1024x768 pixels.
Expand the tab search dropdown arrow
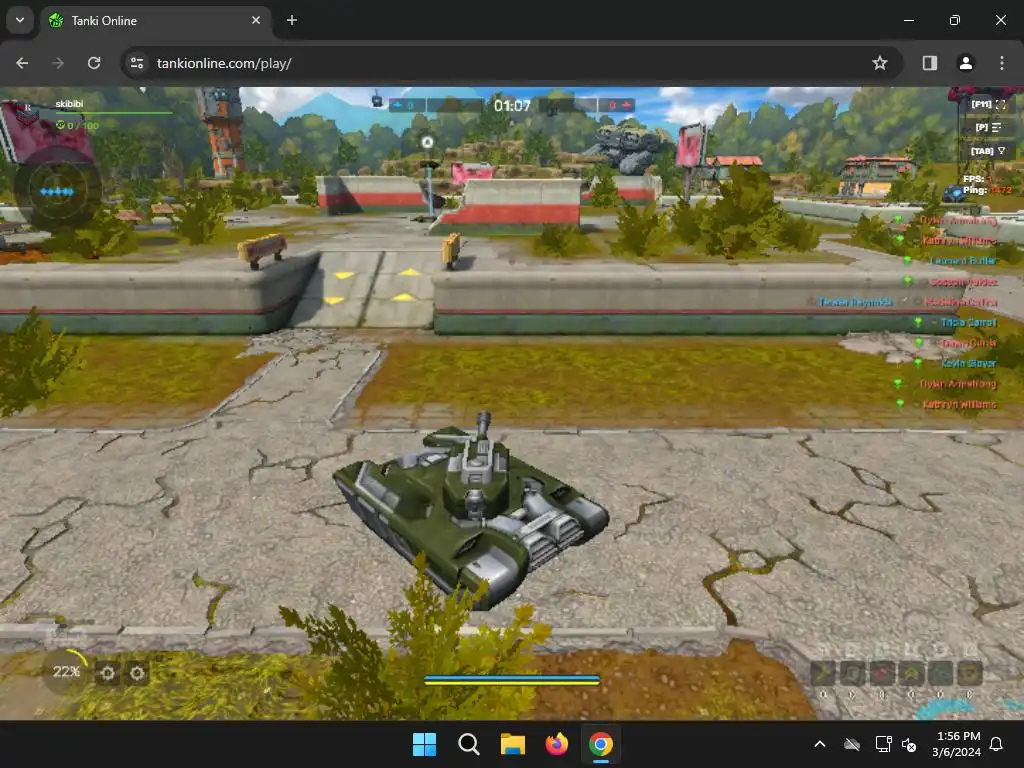point(20,20)
